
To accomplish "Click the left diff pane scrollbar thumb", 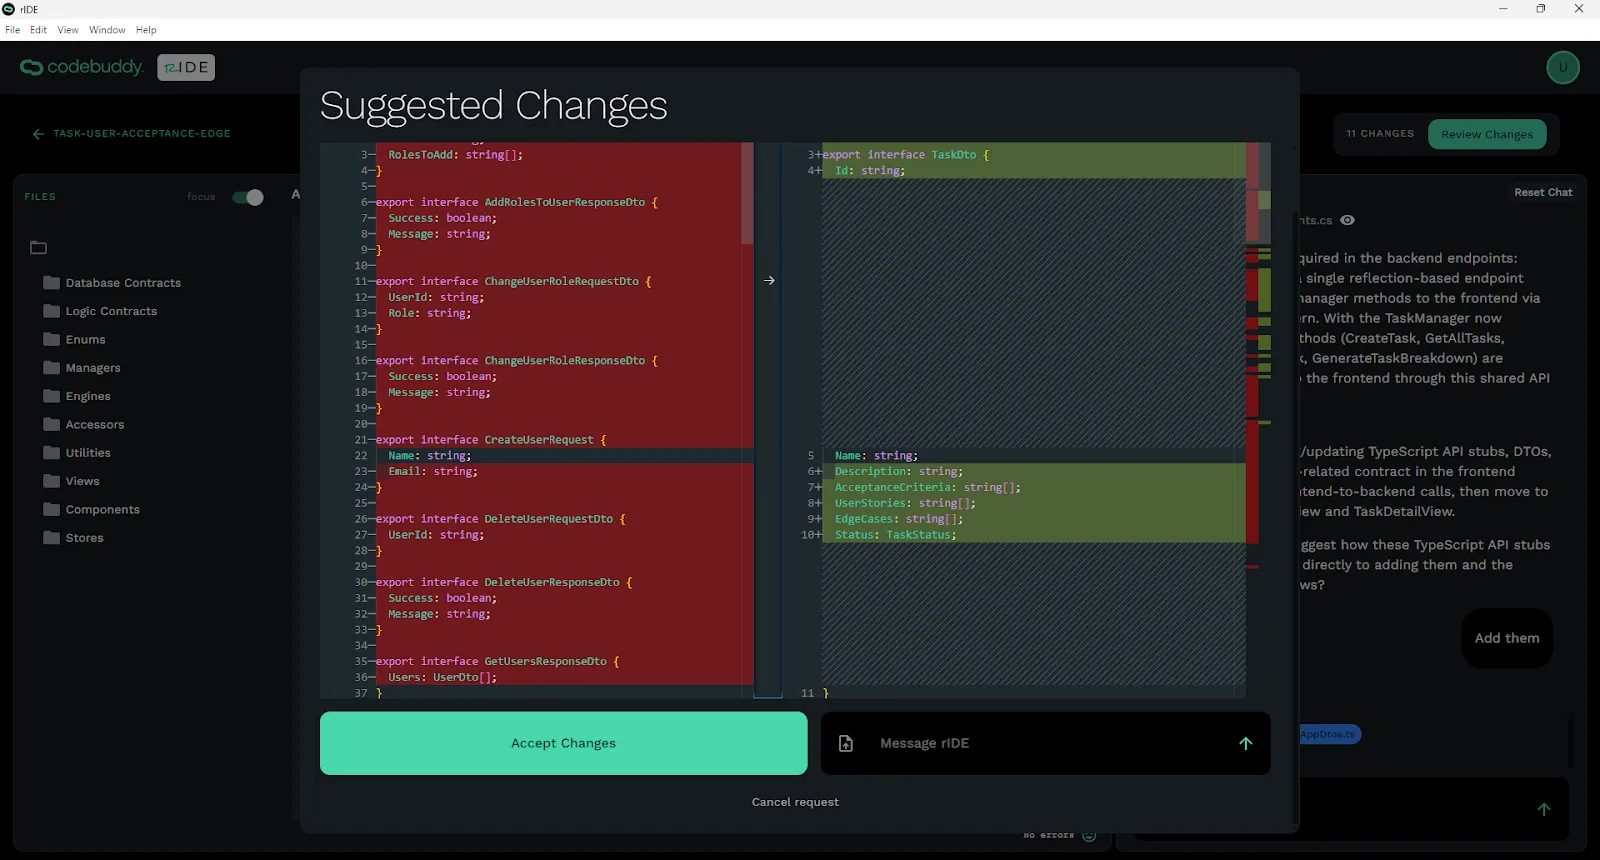I will click(x=747, y=193).
